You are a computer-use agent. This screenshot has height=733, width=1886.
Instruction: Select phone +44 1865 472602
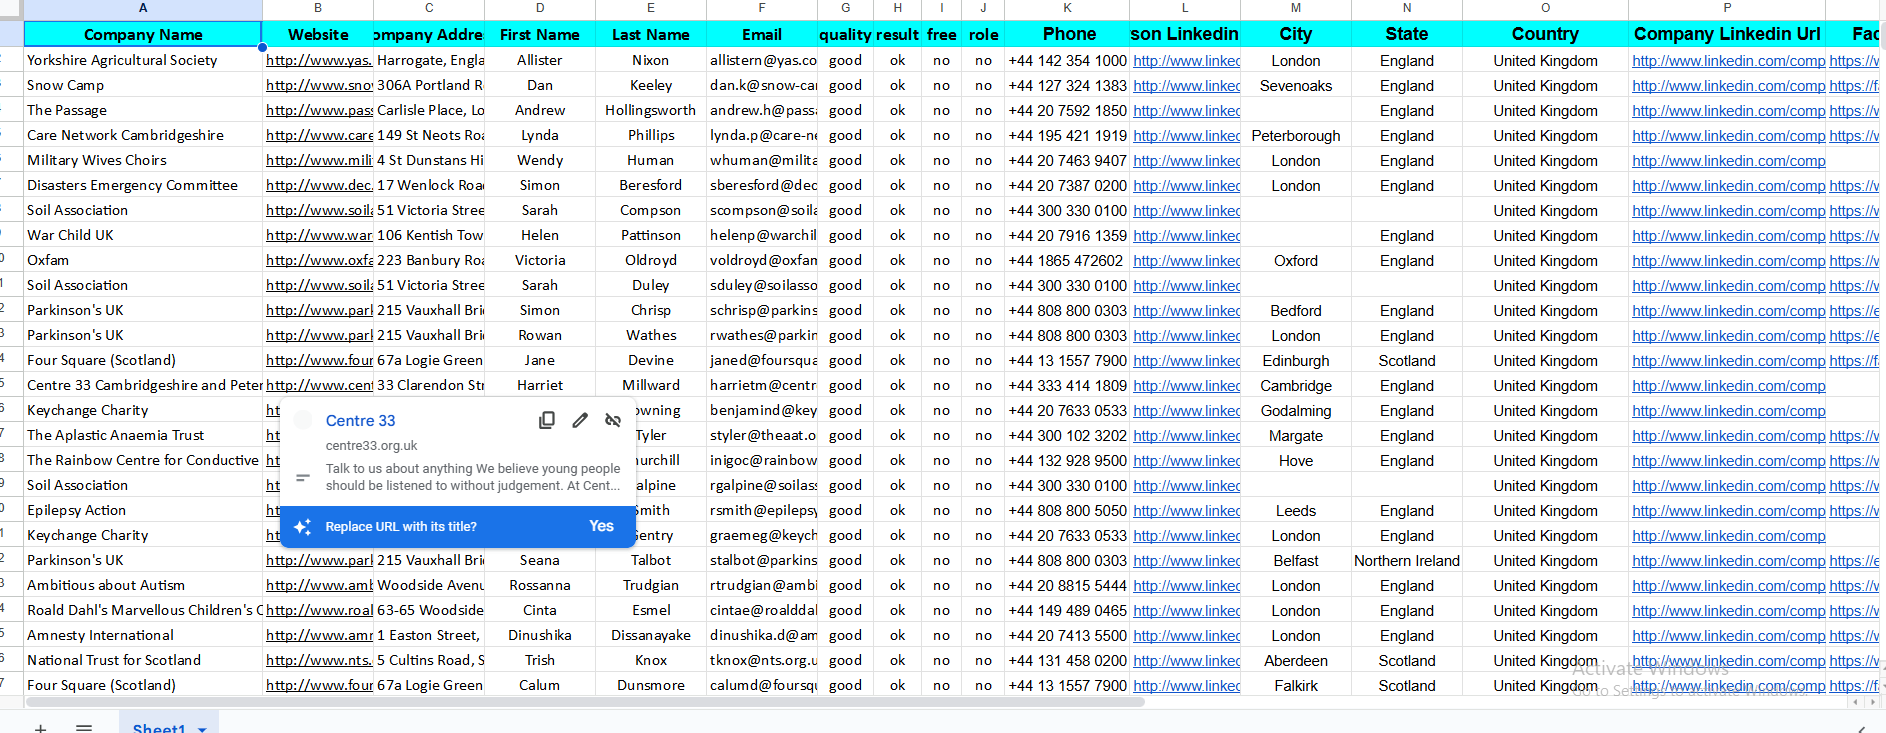(1067, 260)
